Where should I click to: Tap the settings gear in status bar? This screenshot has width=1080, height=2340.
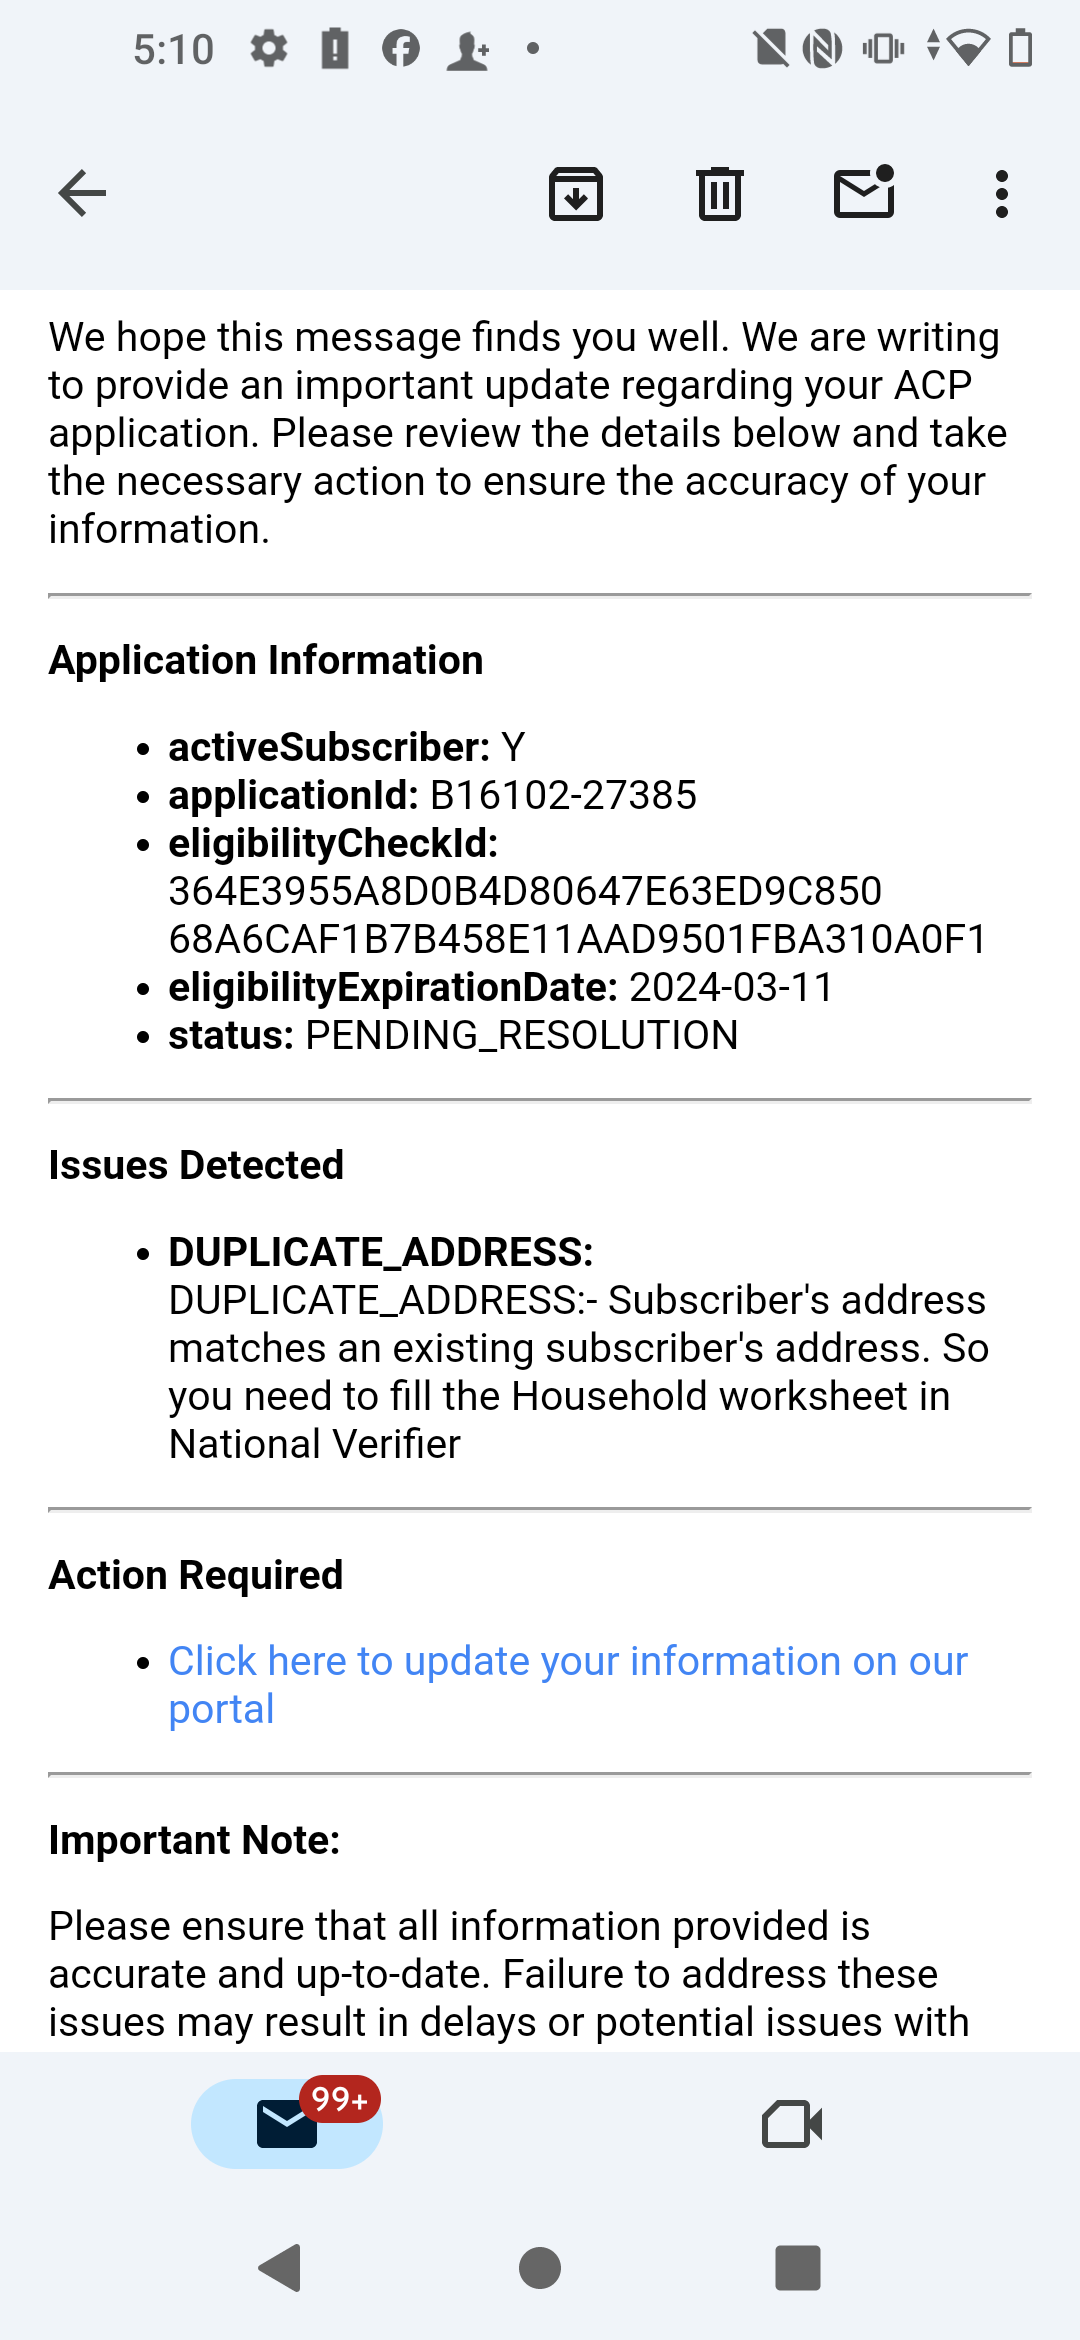point(268,48)
